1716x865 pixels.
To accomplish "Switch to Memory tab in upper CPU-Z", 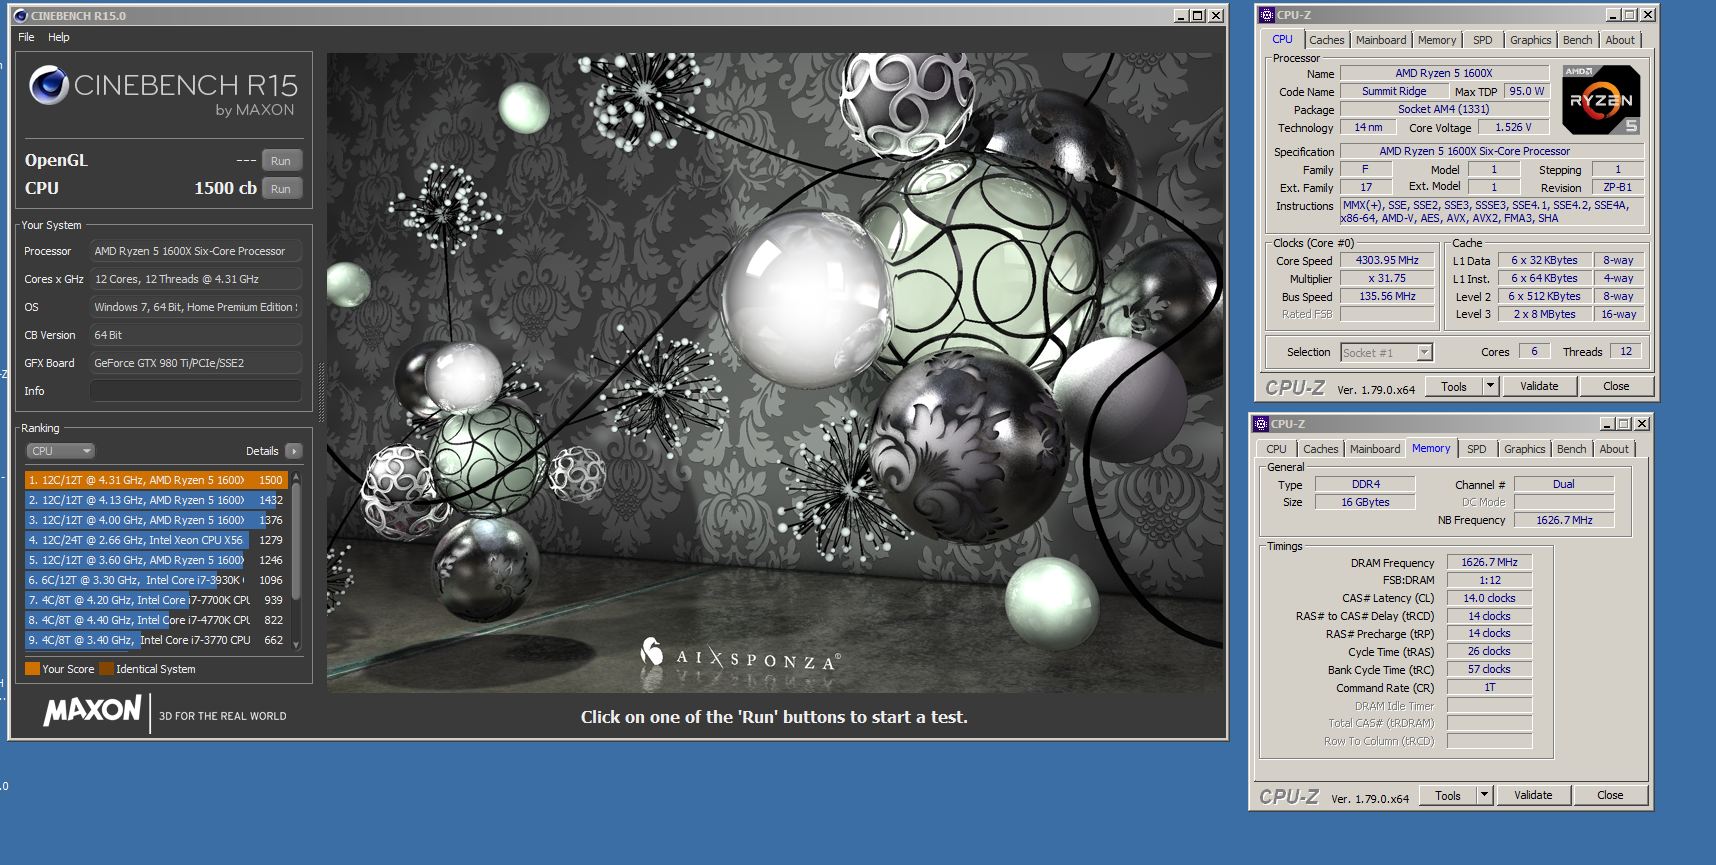I will (x=1437, y=40).
